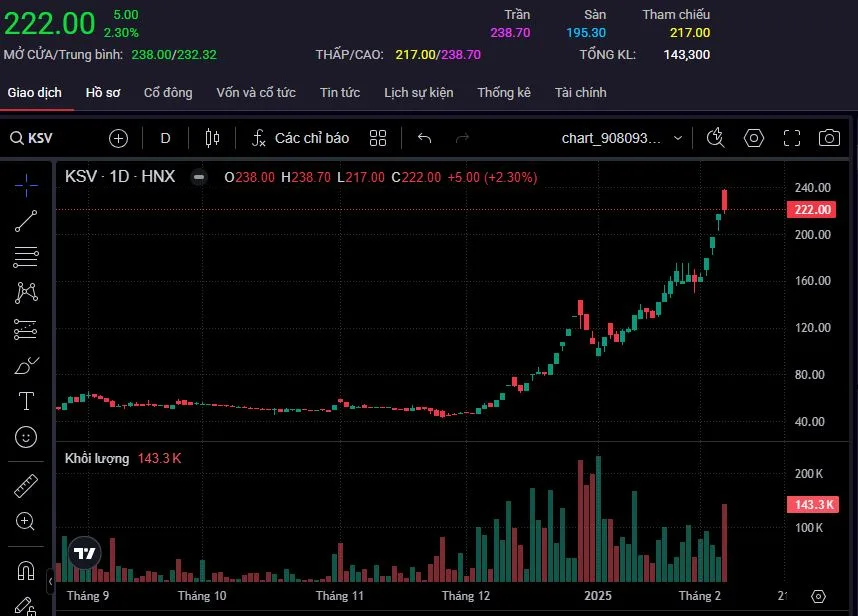Open the emoji icons tool
The width and height of the screenshot is (858, 616).
tap(26, 437)
